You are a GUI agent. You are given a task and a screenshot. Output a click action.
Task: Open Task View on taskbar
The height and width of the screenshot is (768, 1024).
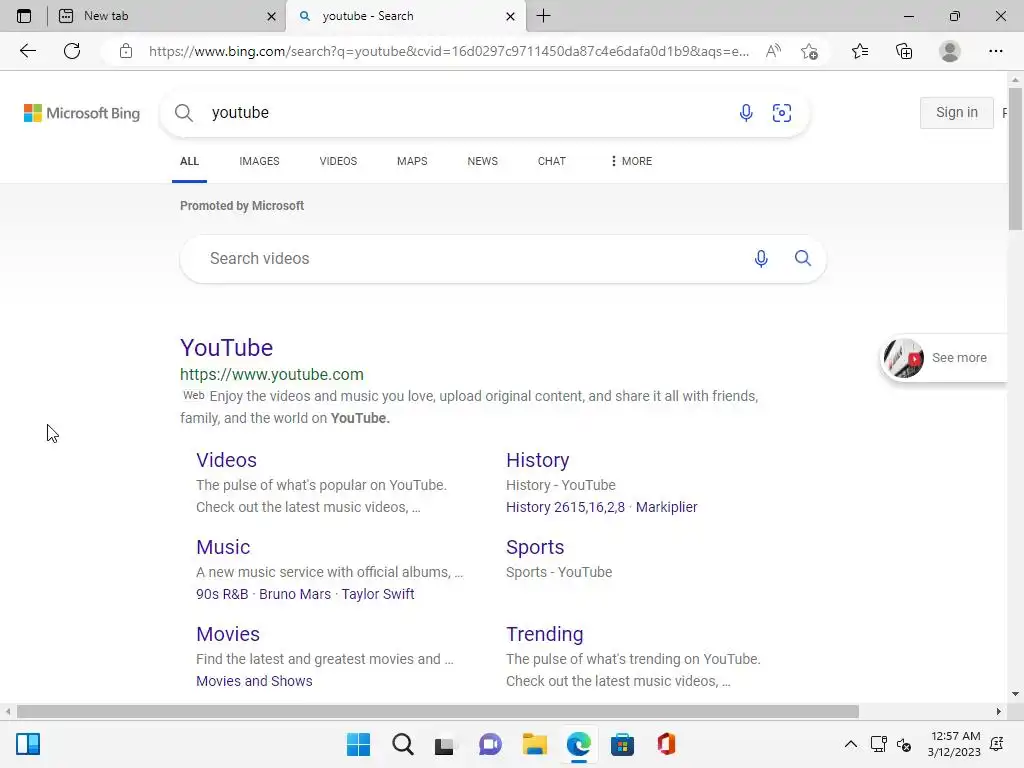(x=444, y=745)
